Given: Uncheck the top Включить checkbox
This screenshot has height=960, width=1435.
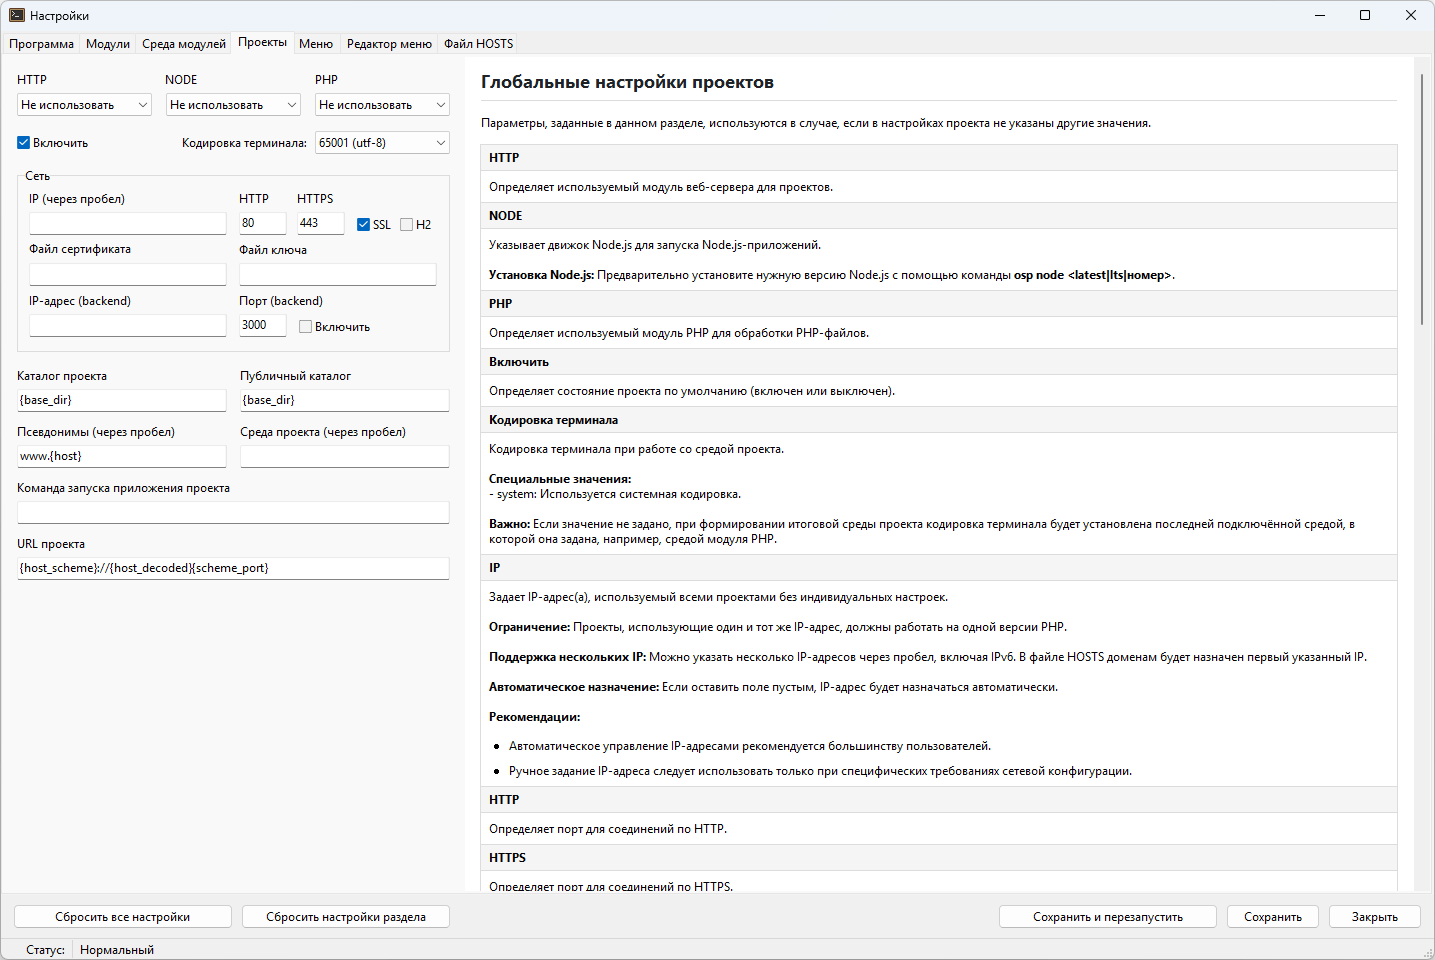Looking at the screenshot, I should (24, 143).
